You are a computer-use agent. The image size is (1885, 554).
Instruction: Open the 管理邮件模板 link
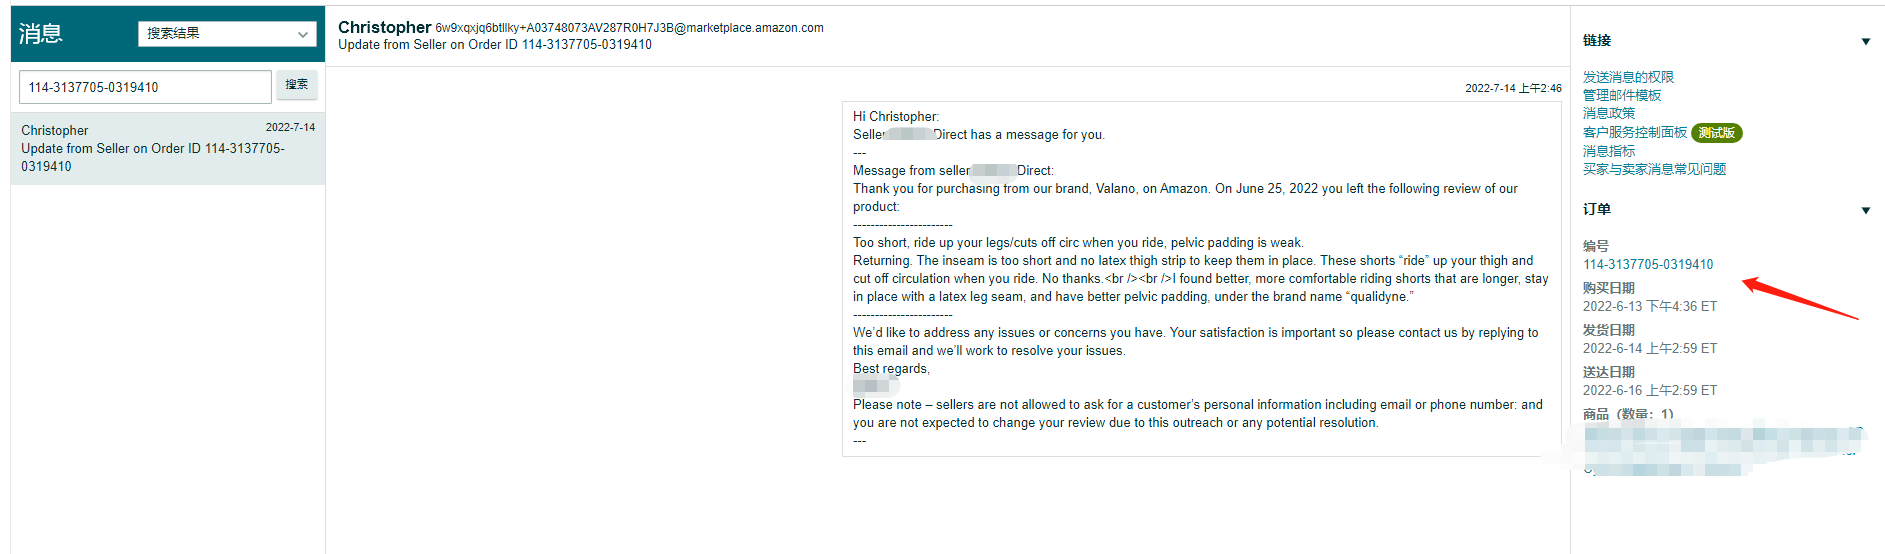(x=1622, y=95)
